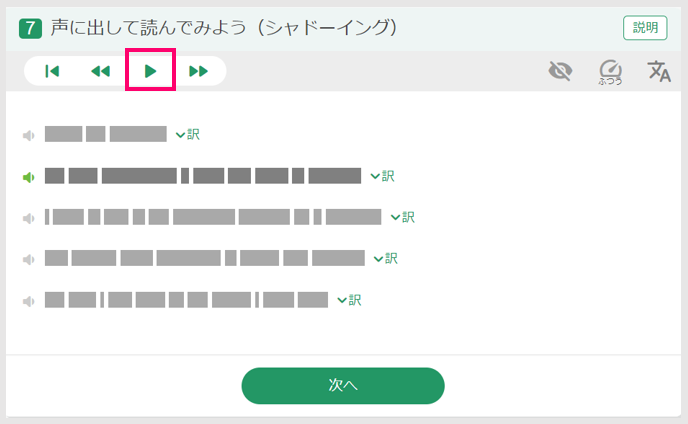688x424 pixels.
Task: Expand 訳 translation of fifth sentence
Action: [349, 300]
